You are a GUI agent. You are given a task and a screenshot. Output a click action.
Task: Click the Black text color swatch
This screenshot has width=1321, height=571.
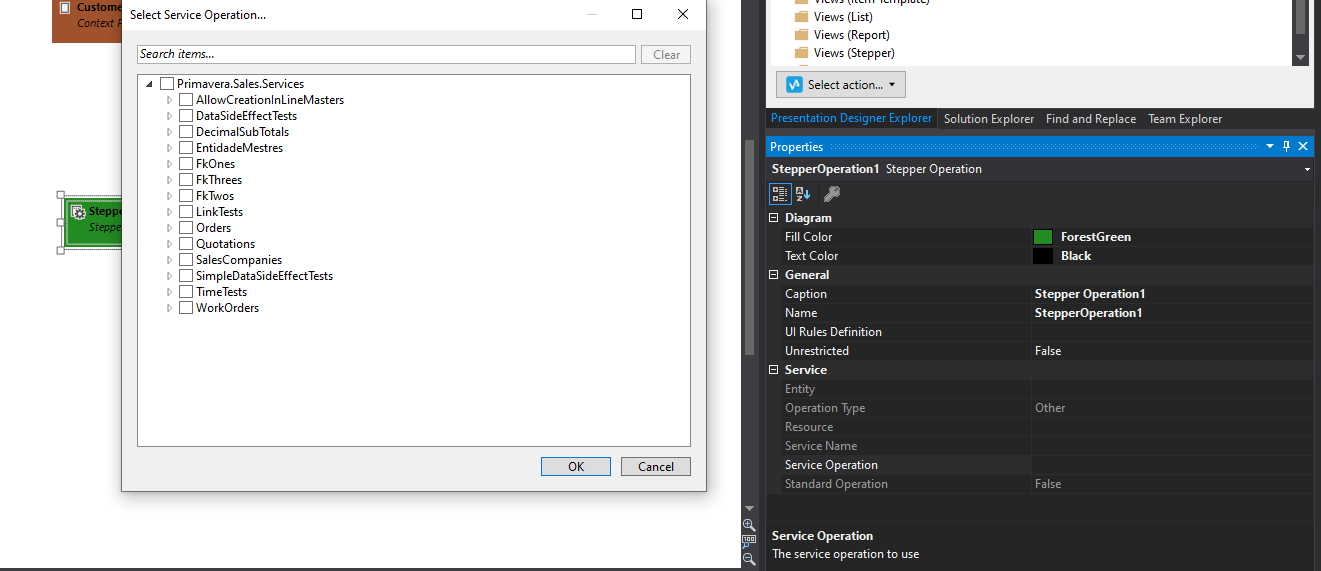pos(1043,256)
